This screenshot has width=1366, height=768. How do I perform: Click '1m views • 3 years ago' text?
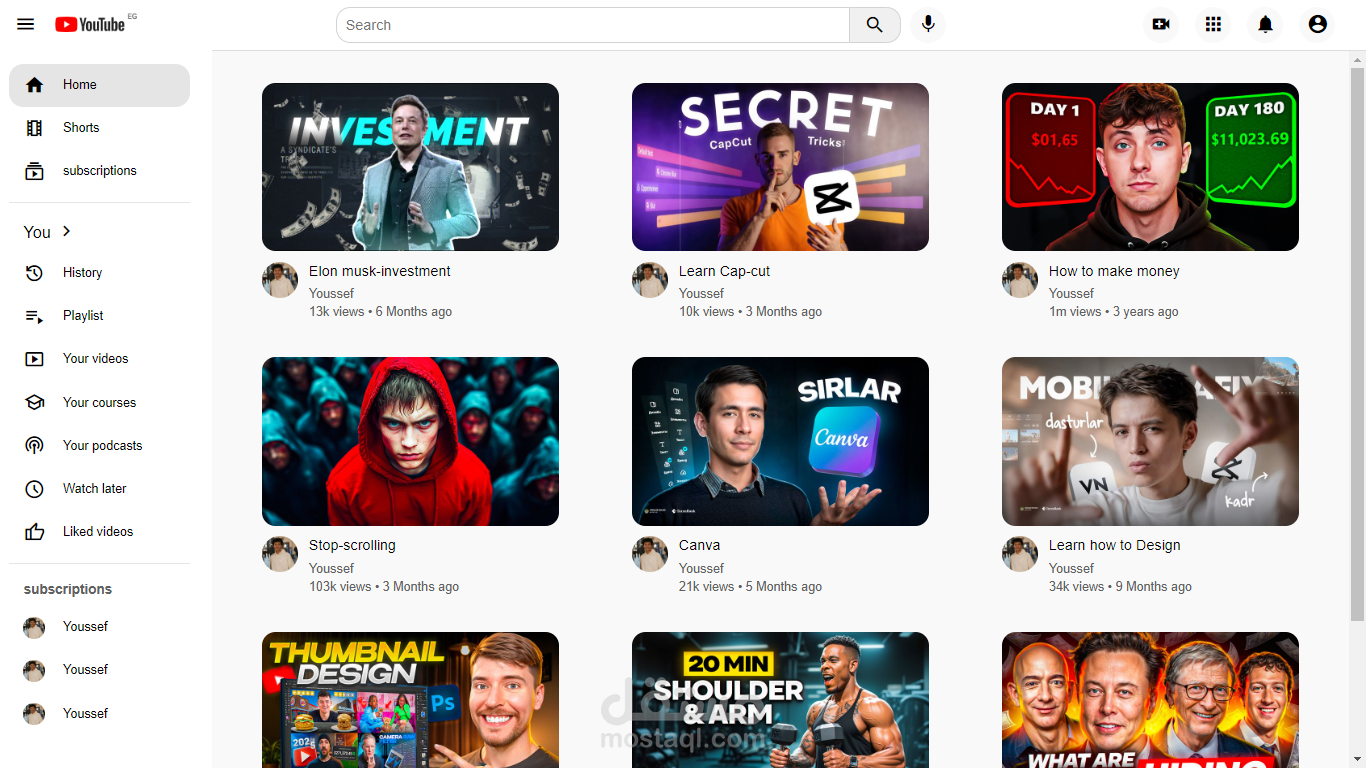coord(1114,312)
